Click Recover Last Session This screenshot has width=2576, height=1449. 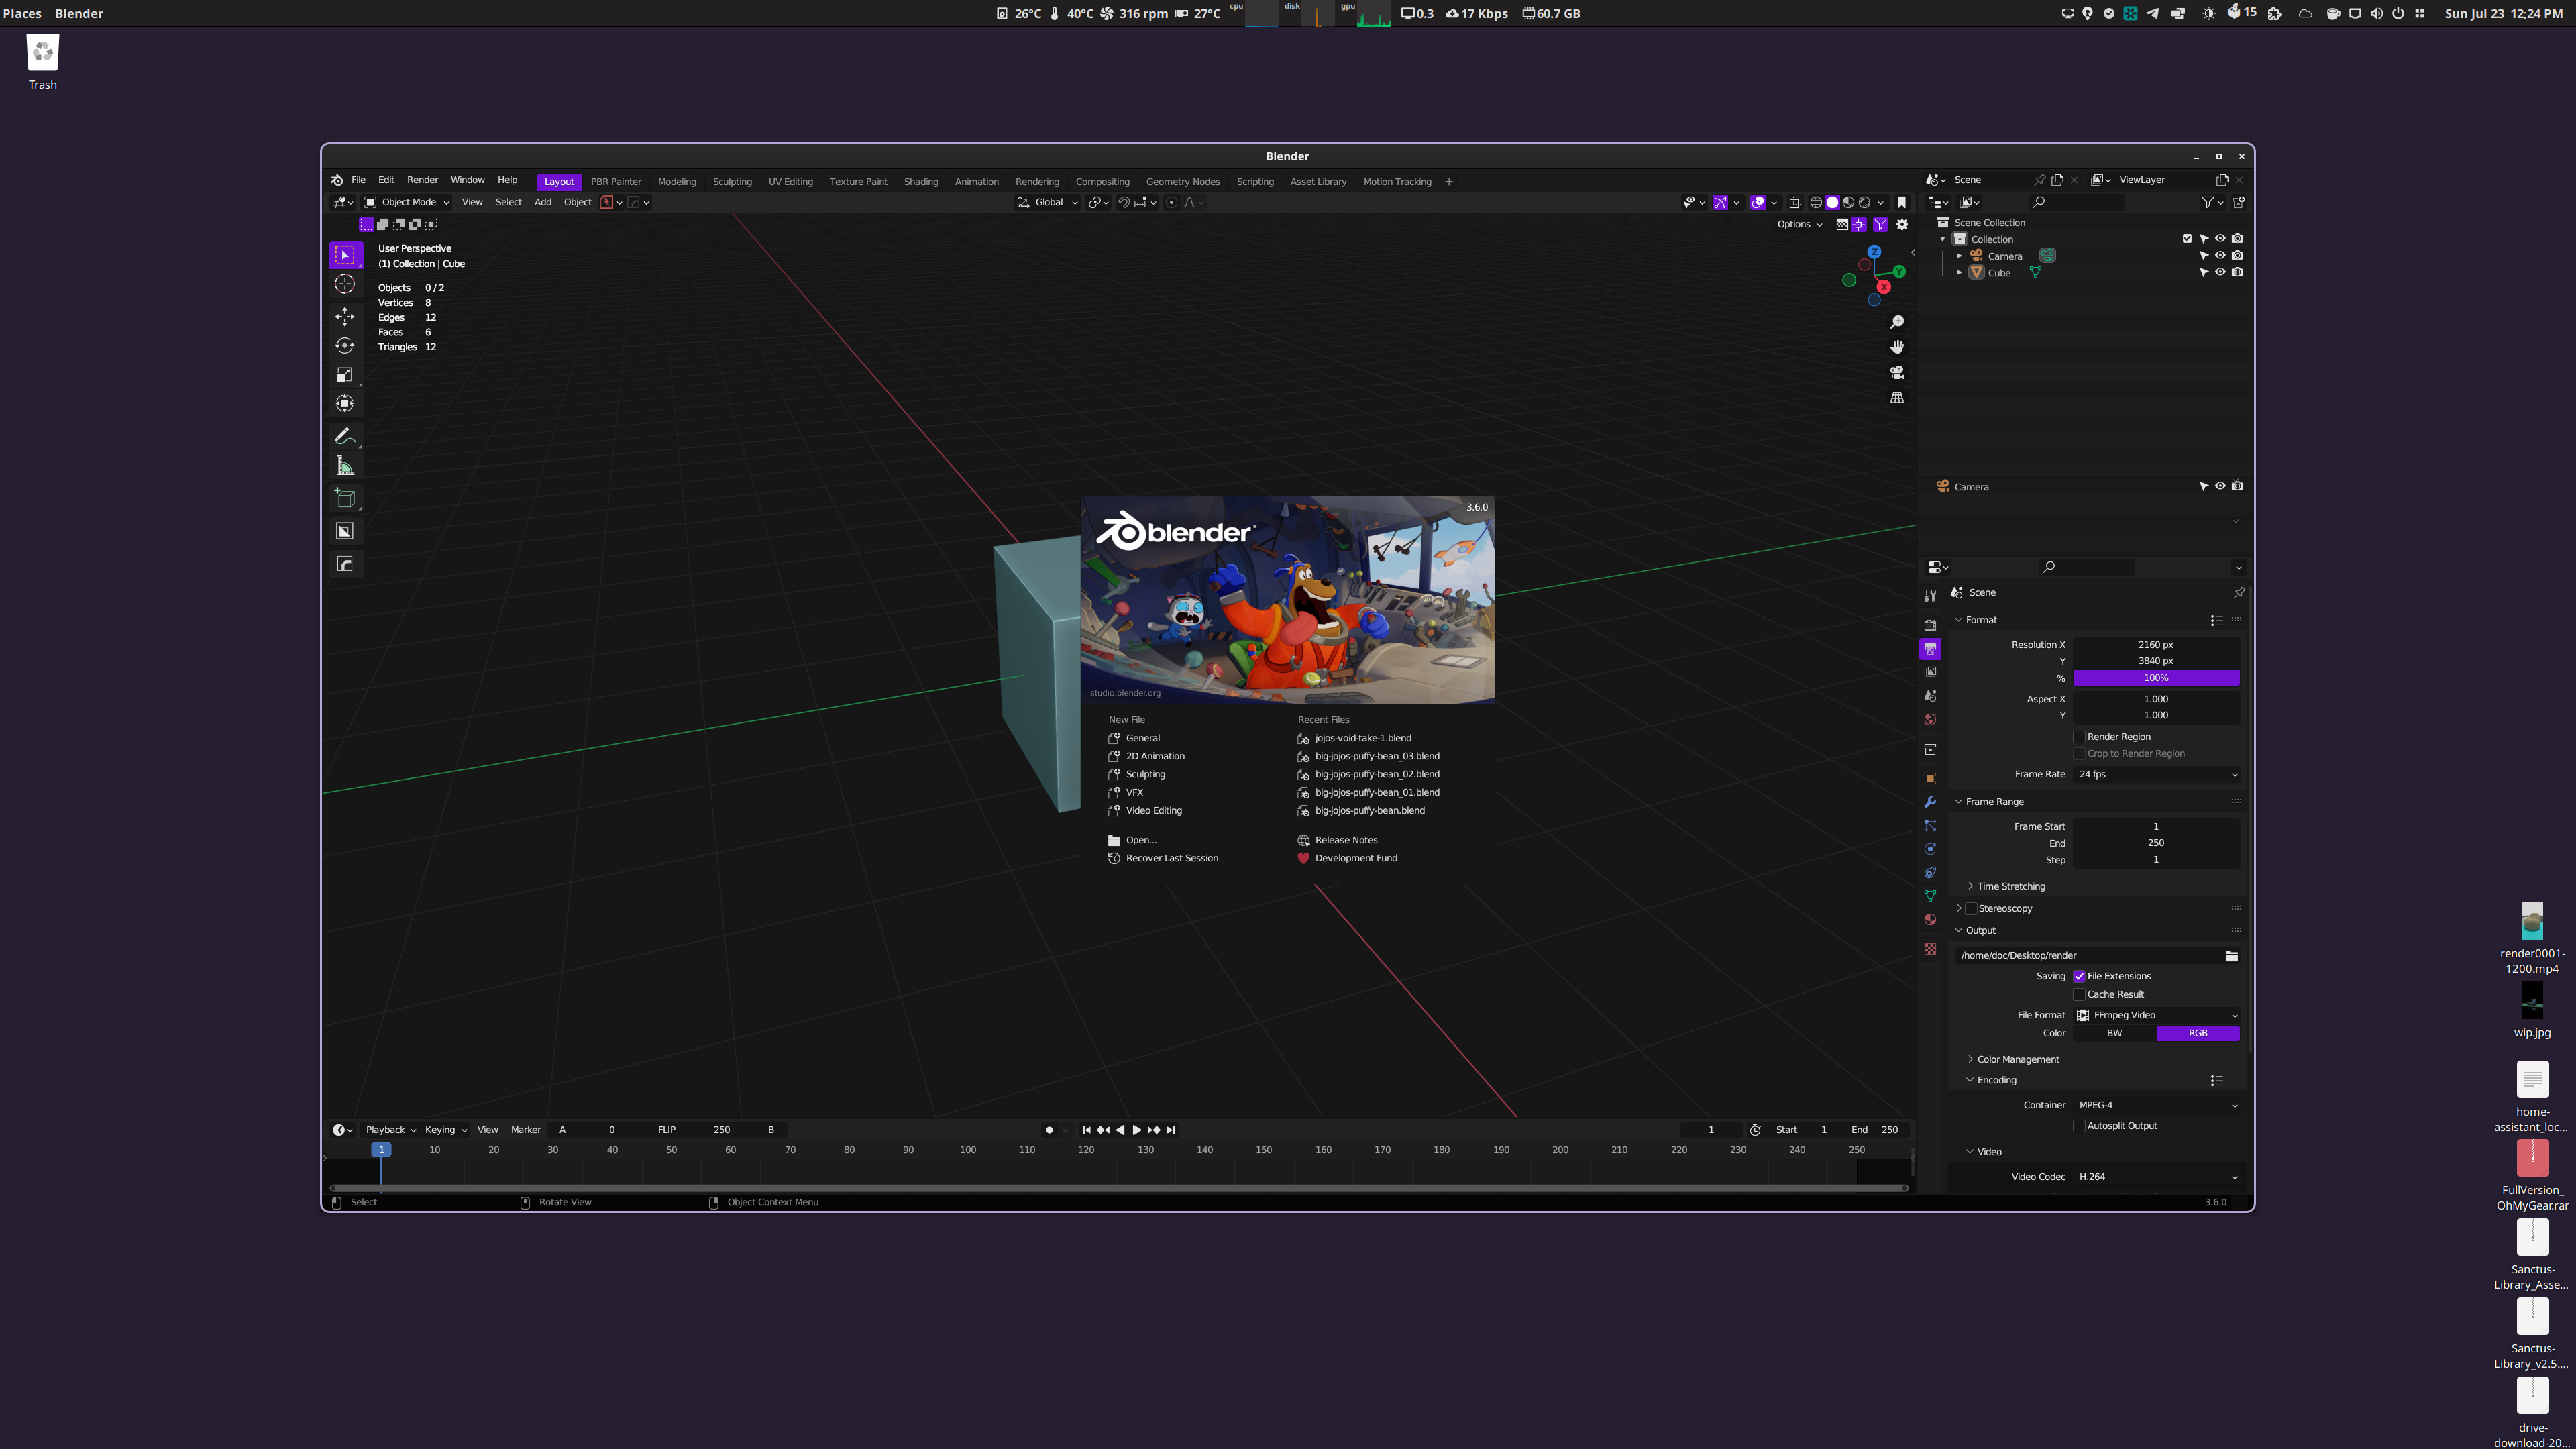[x=1170, y=858]
